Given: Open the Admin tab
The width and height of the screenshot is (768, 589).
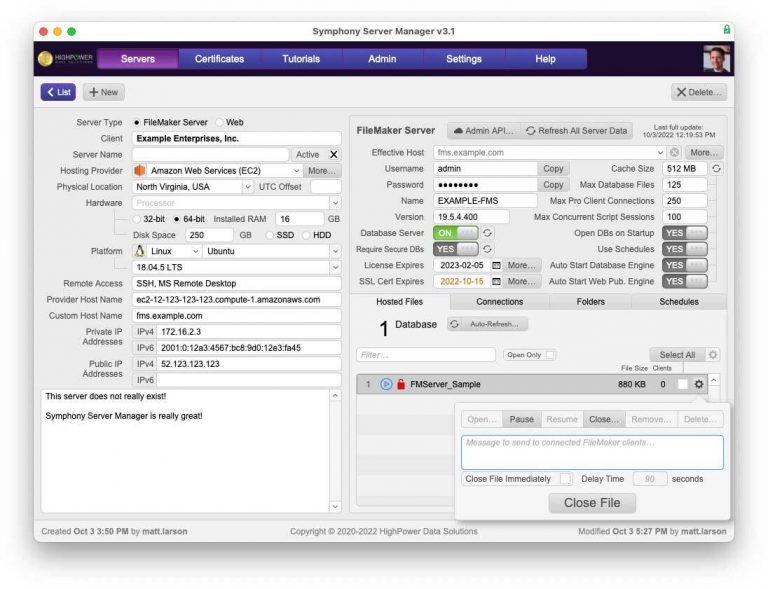Looking at the screenshot, I should tap(382, 59).
